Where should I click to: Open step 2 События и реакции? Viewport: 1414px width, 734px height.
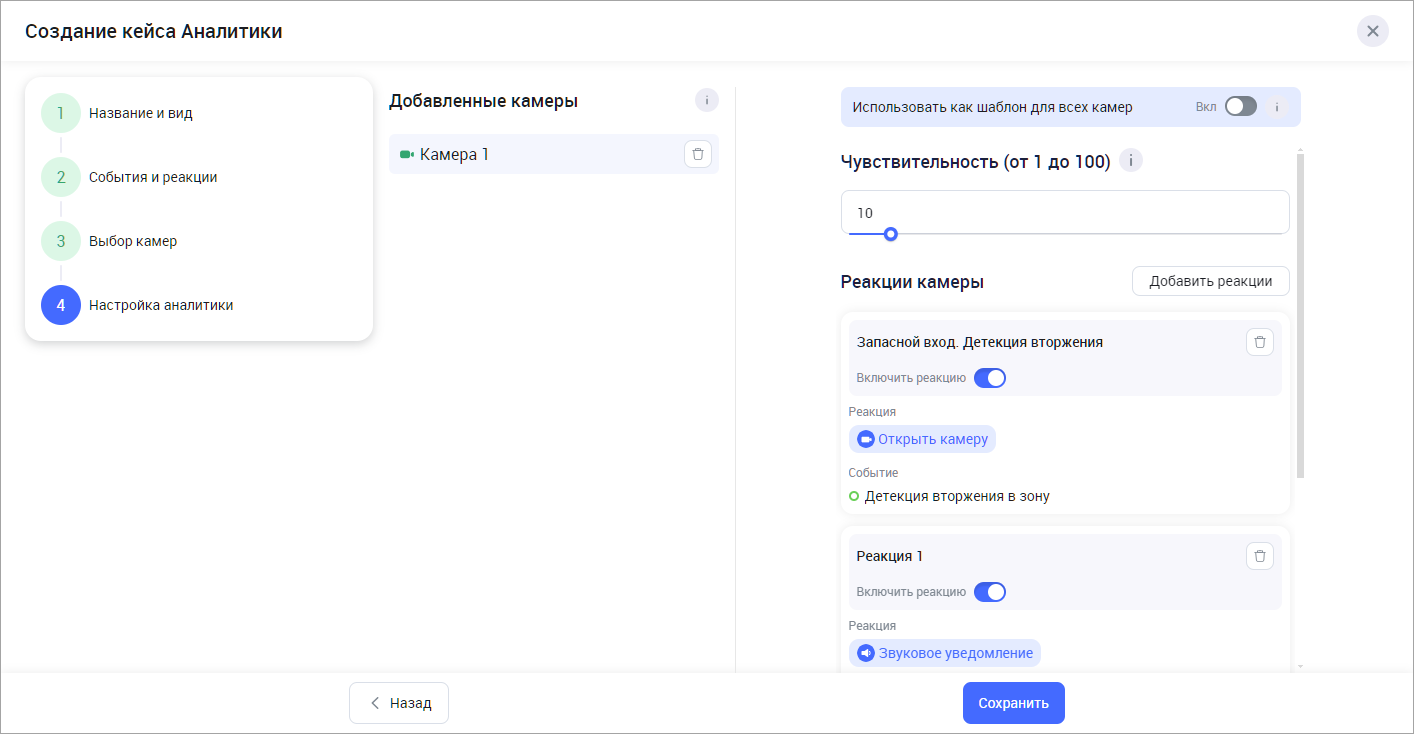(x=61, y=177)
